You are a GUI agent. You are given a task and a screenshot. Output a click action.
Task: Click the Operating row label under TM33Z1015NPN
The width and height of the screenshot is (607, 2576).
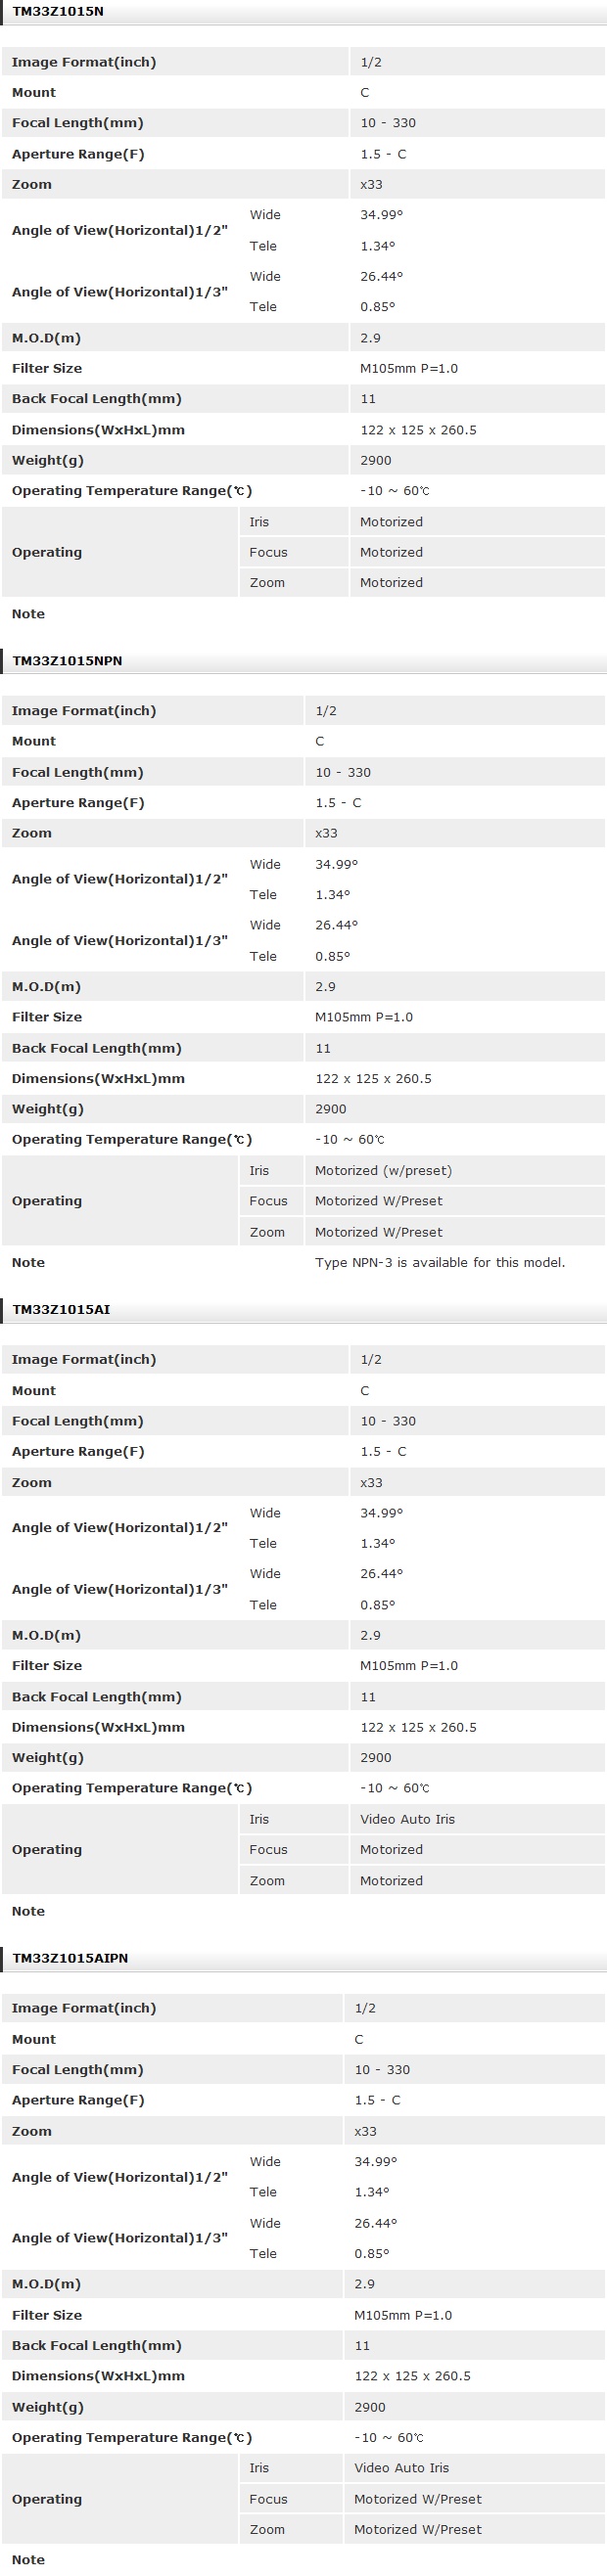pyautogui.click(x=47, y=1201)
